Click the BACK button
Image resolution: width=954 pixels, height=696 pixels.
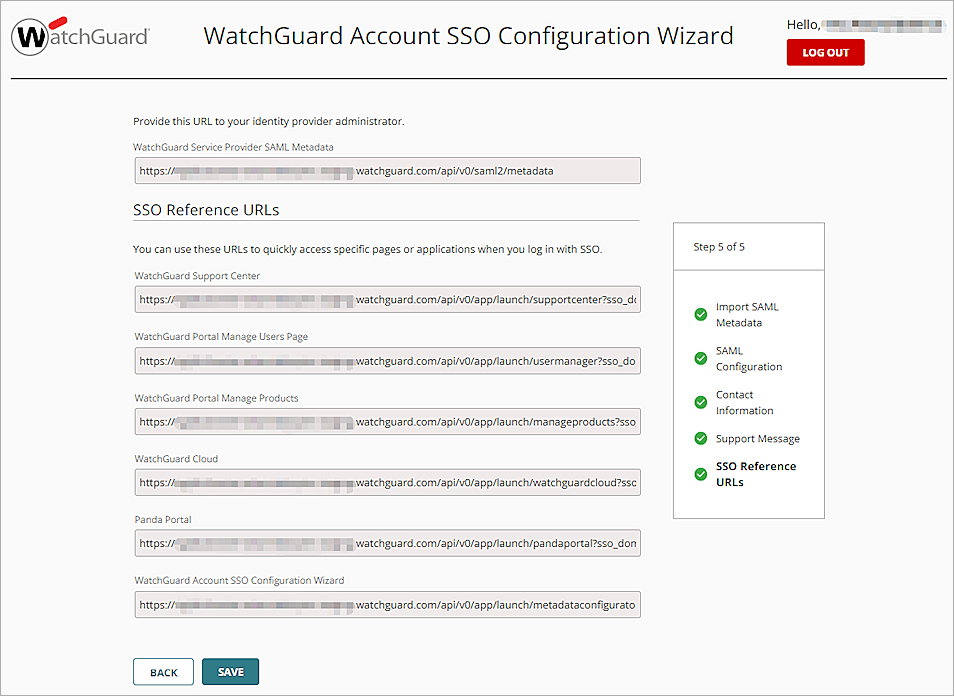coord(163,671)
